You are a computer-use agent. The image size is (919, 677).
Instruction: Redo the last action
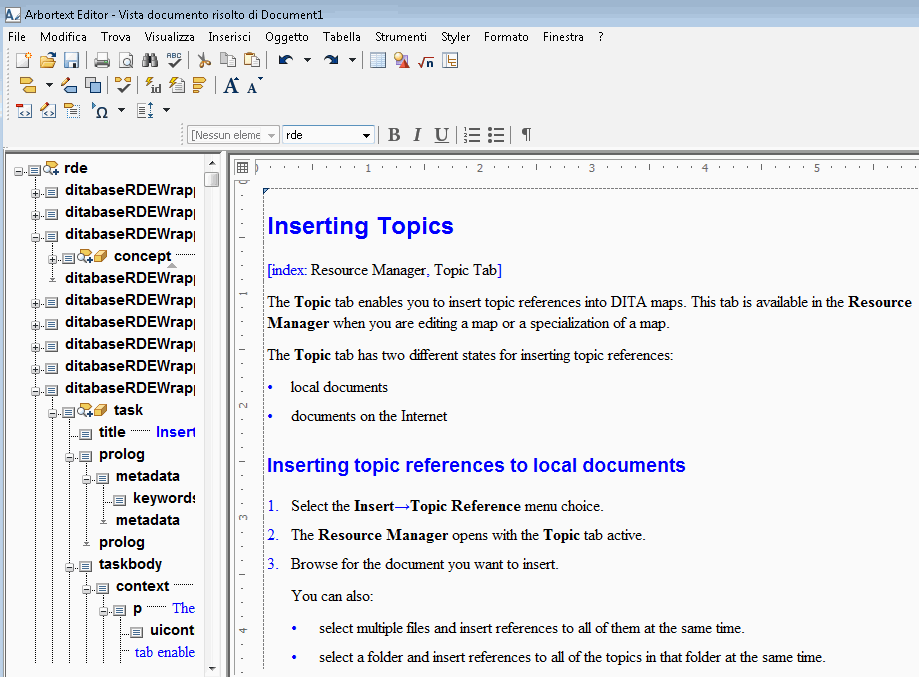[331, 60]
